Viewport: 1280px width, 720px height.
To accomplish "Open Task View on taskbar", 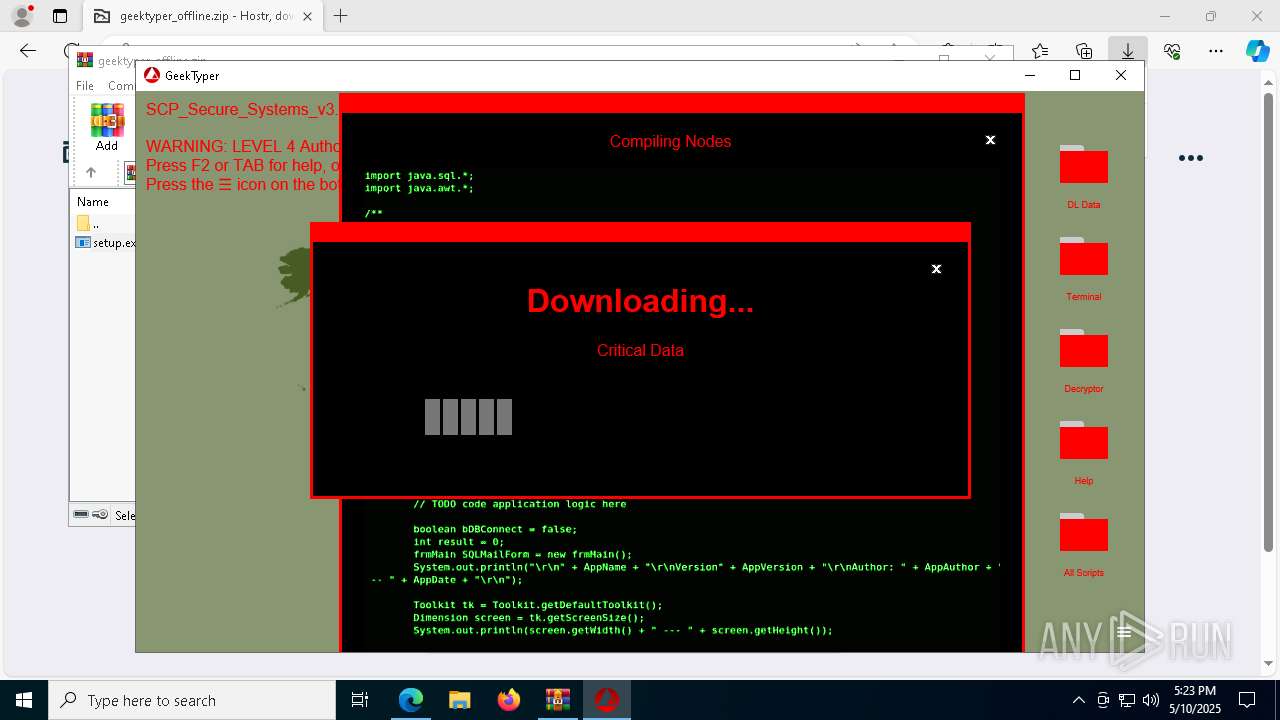I will (x=360, y=700).
